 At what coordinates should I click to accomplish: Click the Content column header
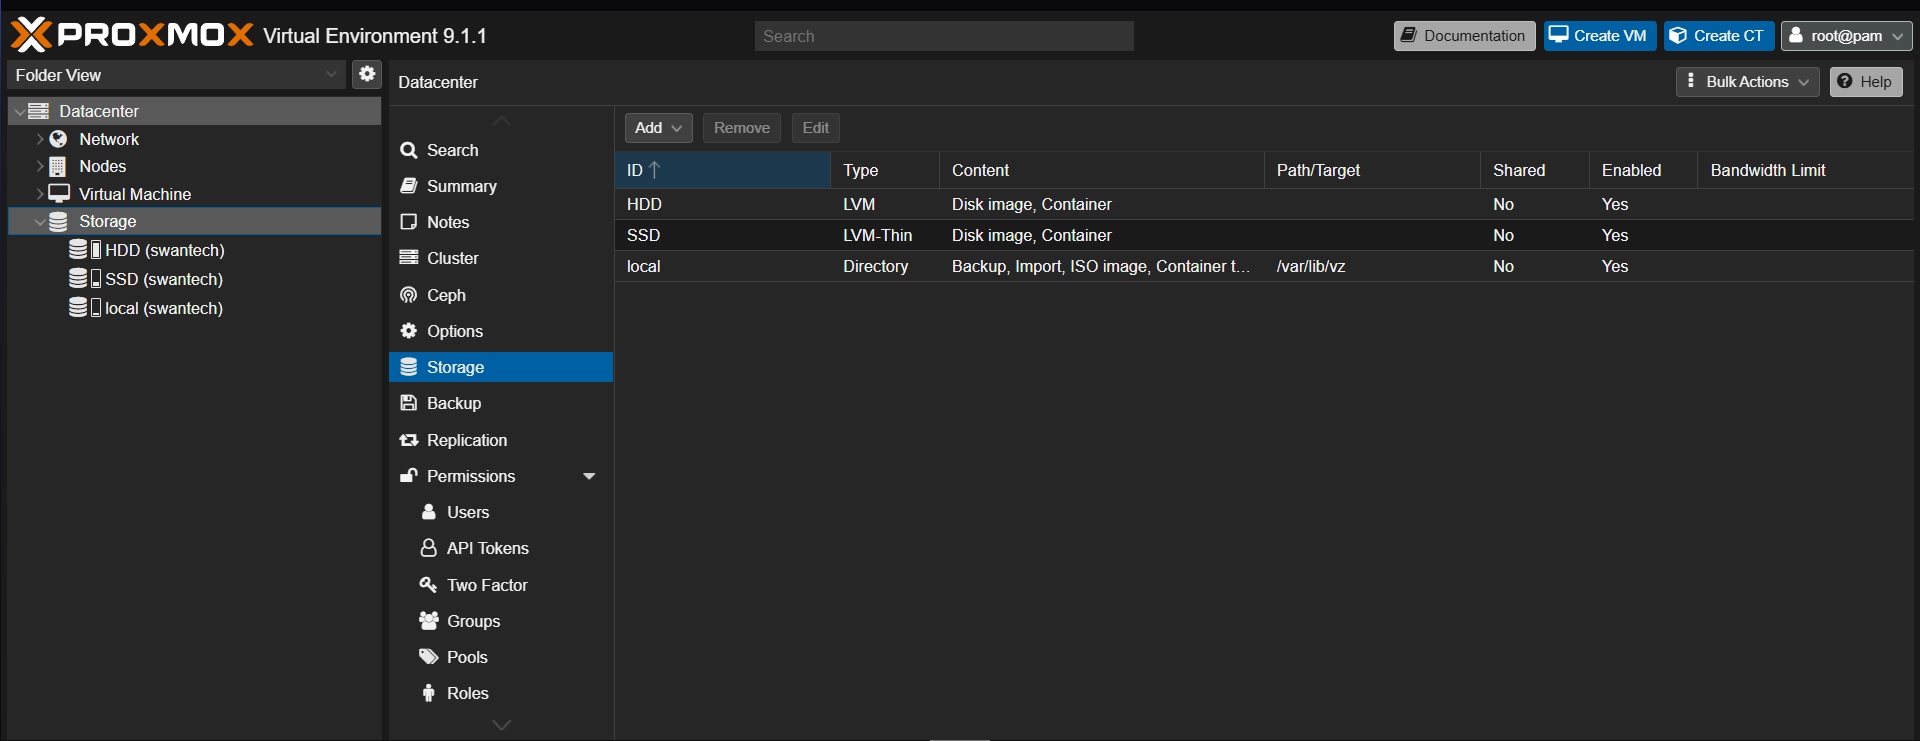(x=1101, y=170)
